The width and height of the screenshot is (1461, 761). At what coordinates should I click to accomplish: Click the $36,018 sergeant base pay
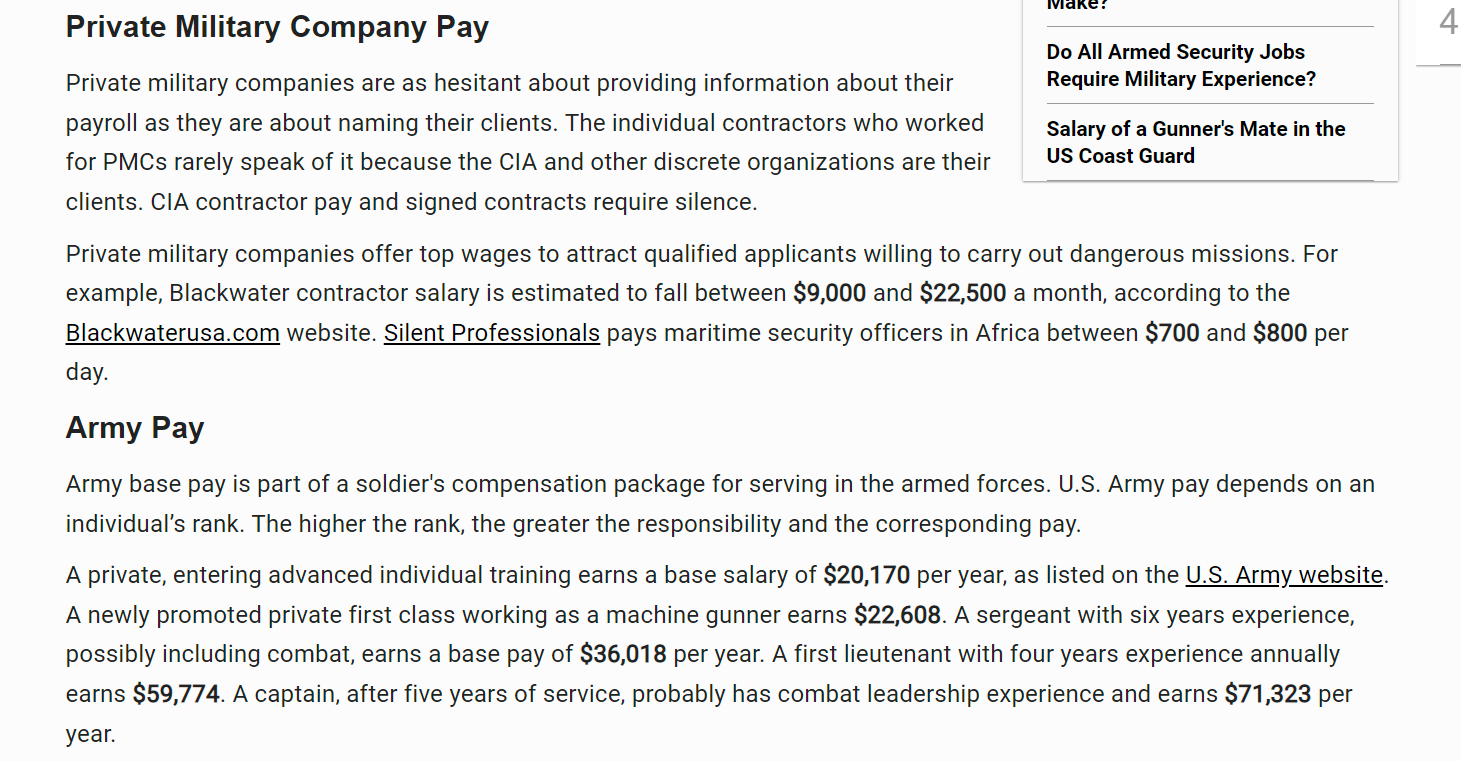click(x=623, y=654)
